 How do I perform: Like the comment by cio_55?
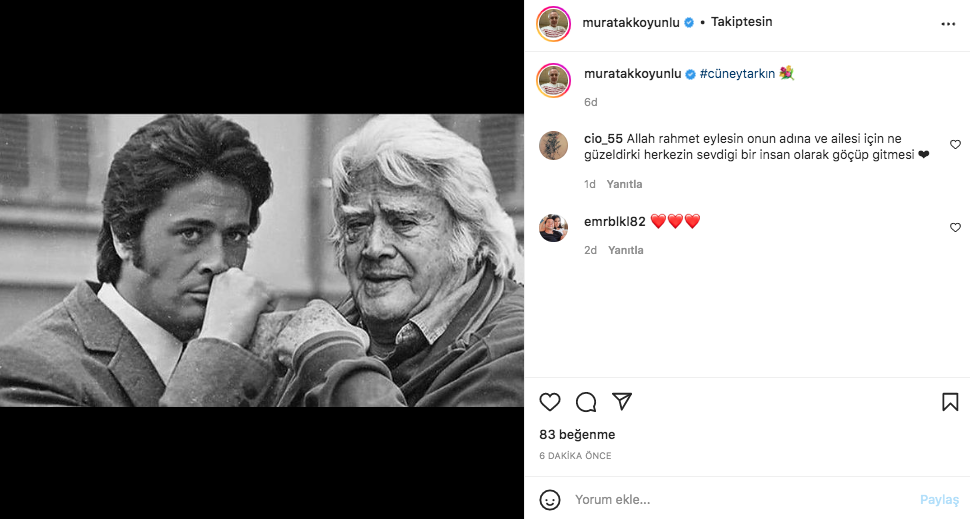pyautogui.click(x=955, y=145)
